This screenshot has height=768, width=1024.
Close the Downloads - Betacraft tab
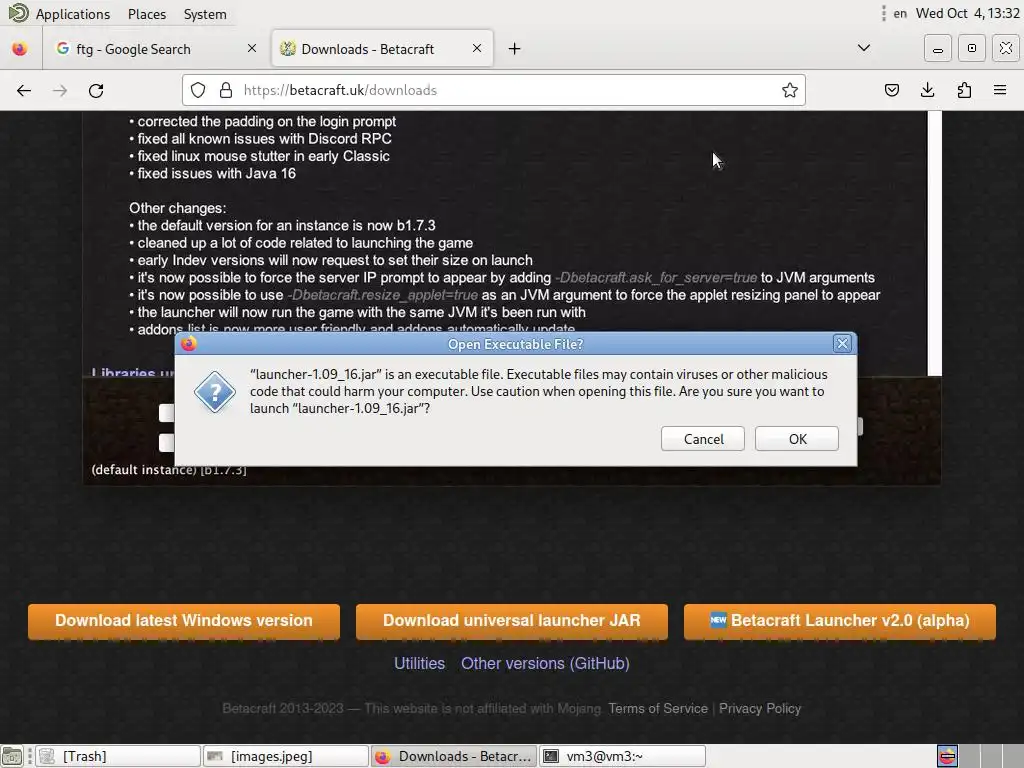pos(477,48)
